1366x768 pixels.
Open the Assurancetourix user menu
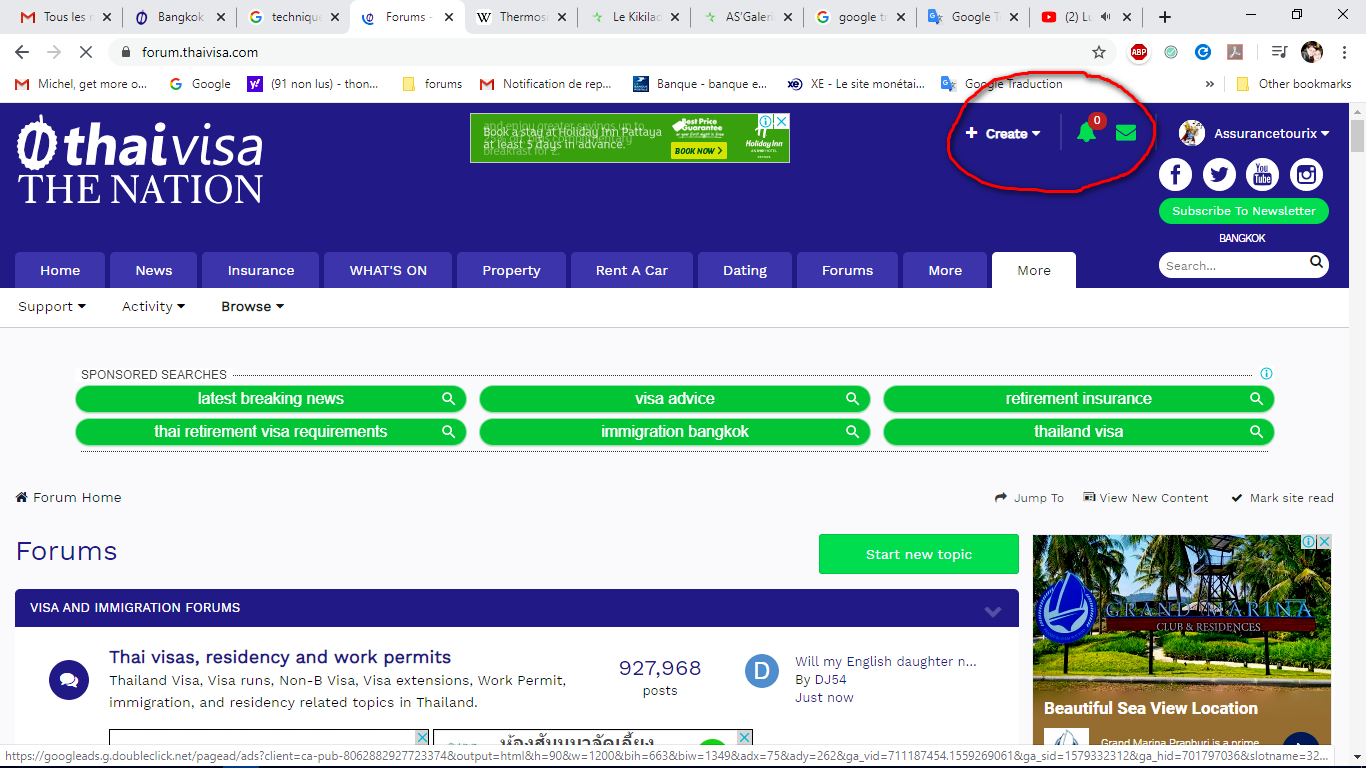(x=1254, y=133)
